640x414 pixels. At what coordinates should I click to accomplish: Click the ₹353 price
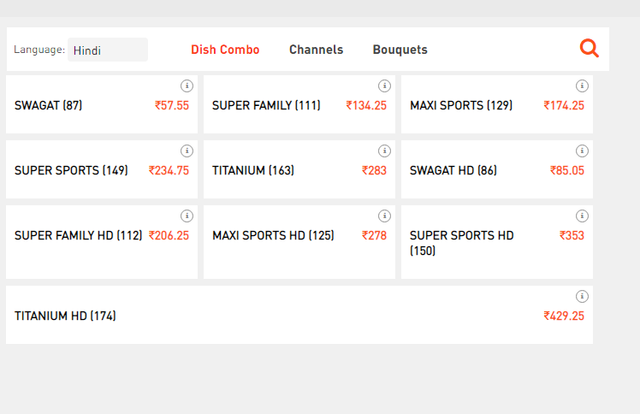pyautogui.click(x=572, y=235)
